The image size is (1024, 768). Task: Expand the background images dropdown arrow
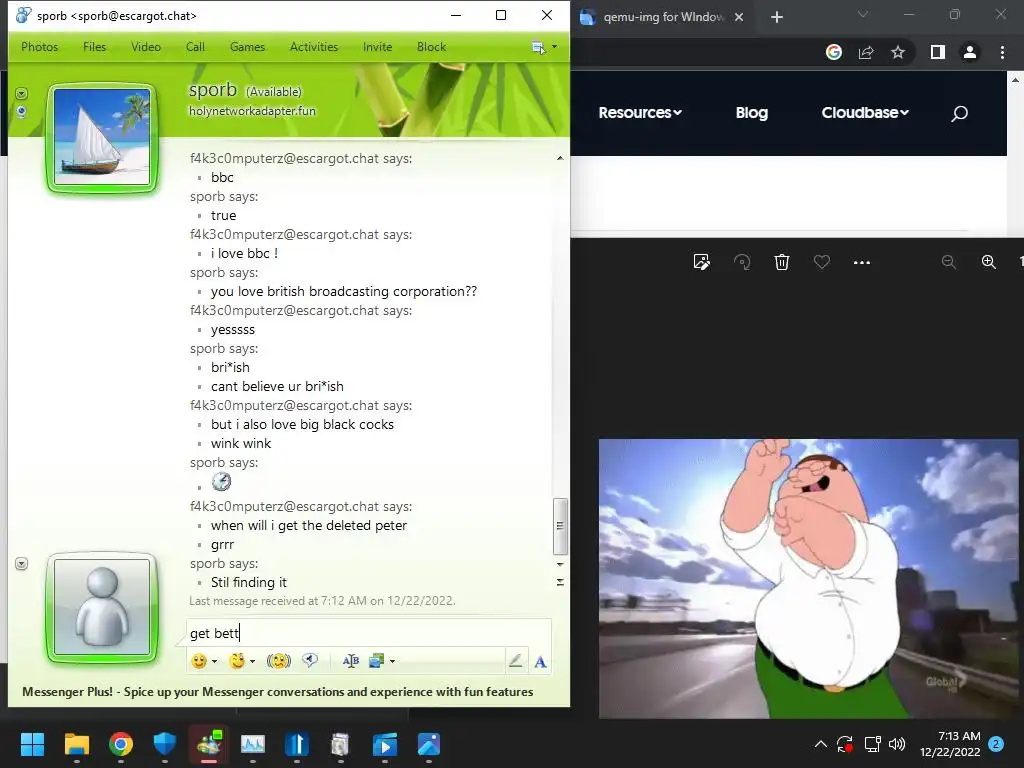coord(392,662)
